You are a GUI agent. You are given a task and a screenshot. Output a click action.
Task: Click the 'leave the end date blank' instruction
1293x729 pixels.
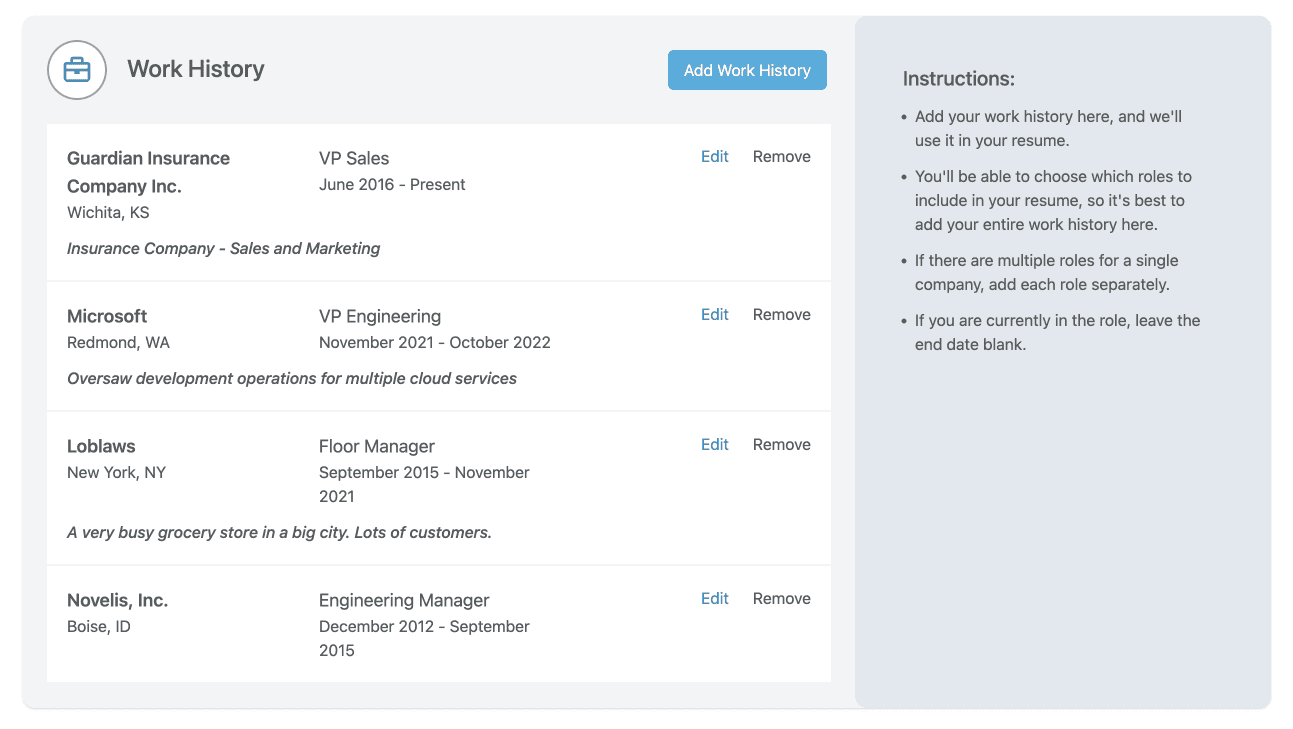point(1057,333)
